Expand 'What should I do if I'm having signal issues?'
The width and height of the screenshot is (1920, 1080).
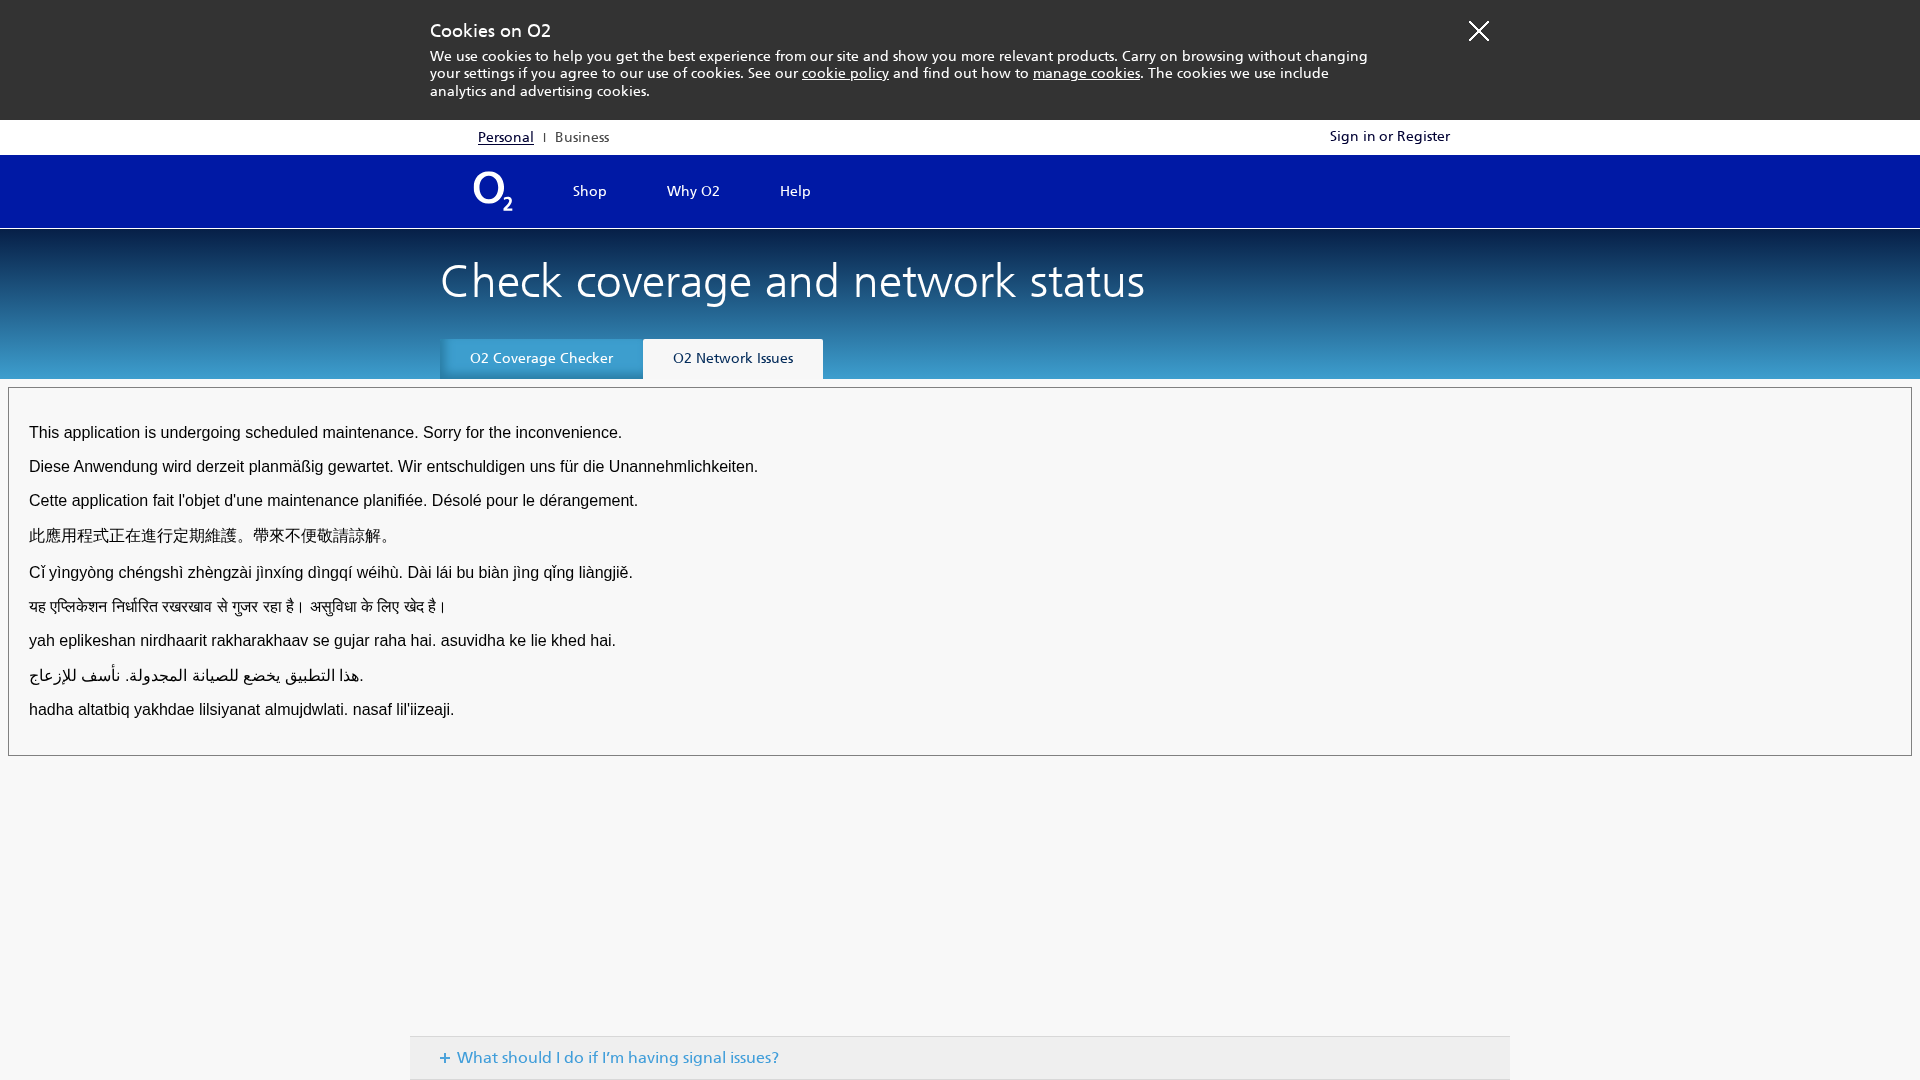coord(959,1058)
